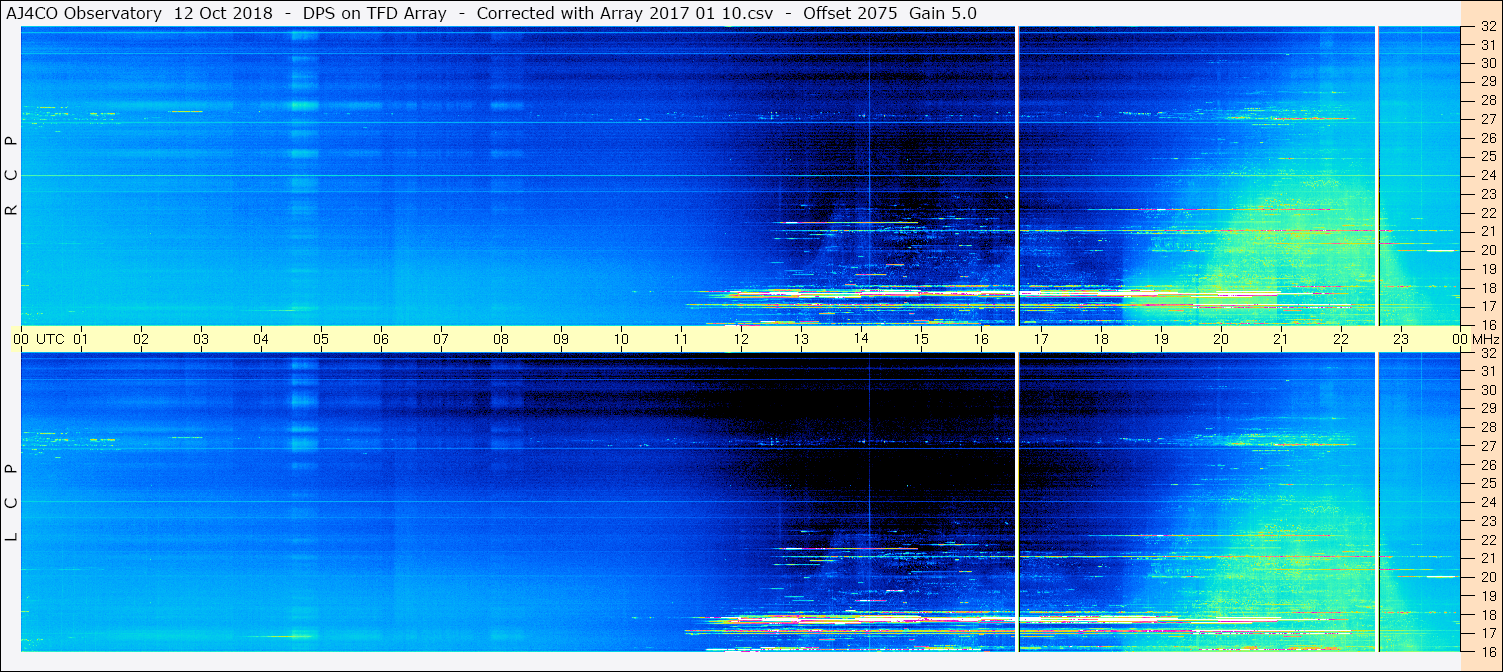The height and width of the screenshot is (672, 1503).
Task: Click '19' MHz tick in LCP panel
Action: tap(1488, 596)
